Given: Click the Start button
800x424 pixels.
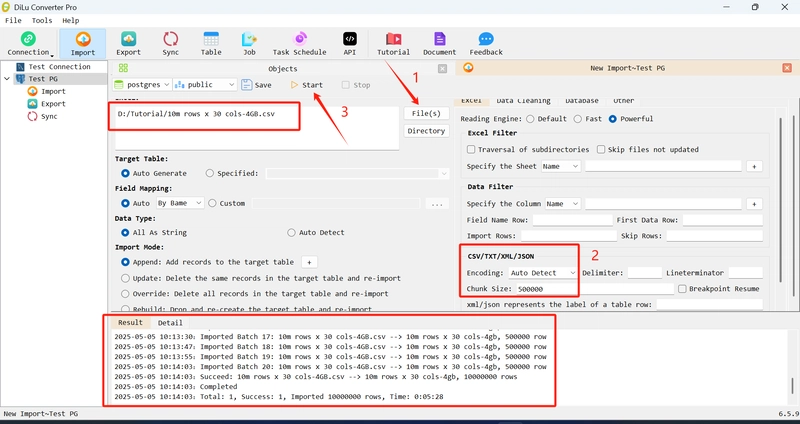Looking at the screenshot, I should click(x=307, y=85).
